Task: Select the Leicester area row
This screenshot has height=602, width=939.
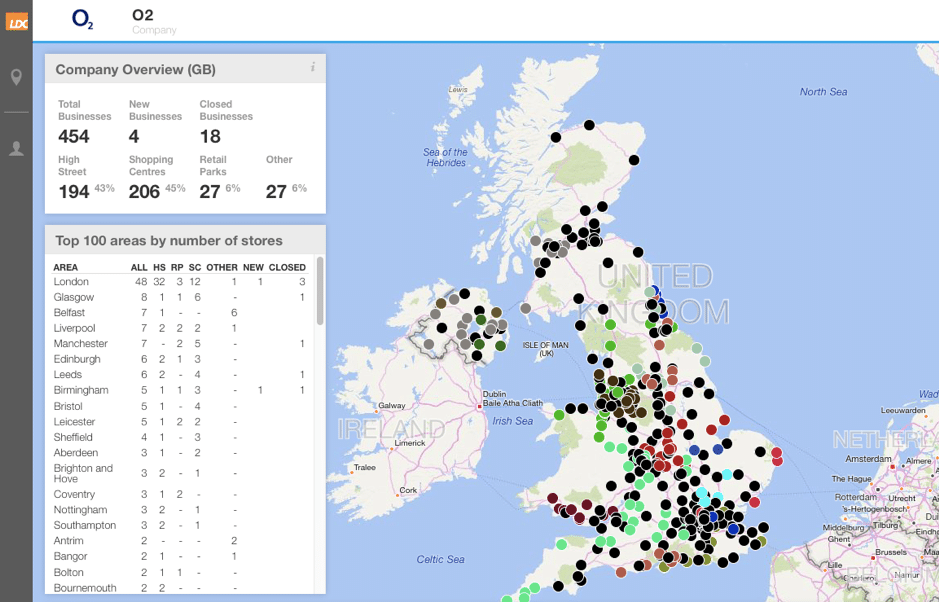Action: click(x=180, y=422)
